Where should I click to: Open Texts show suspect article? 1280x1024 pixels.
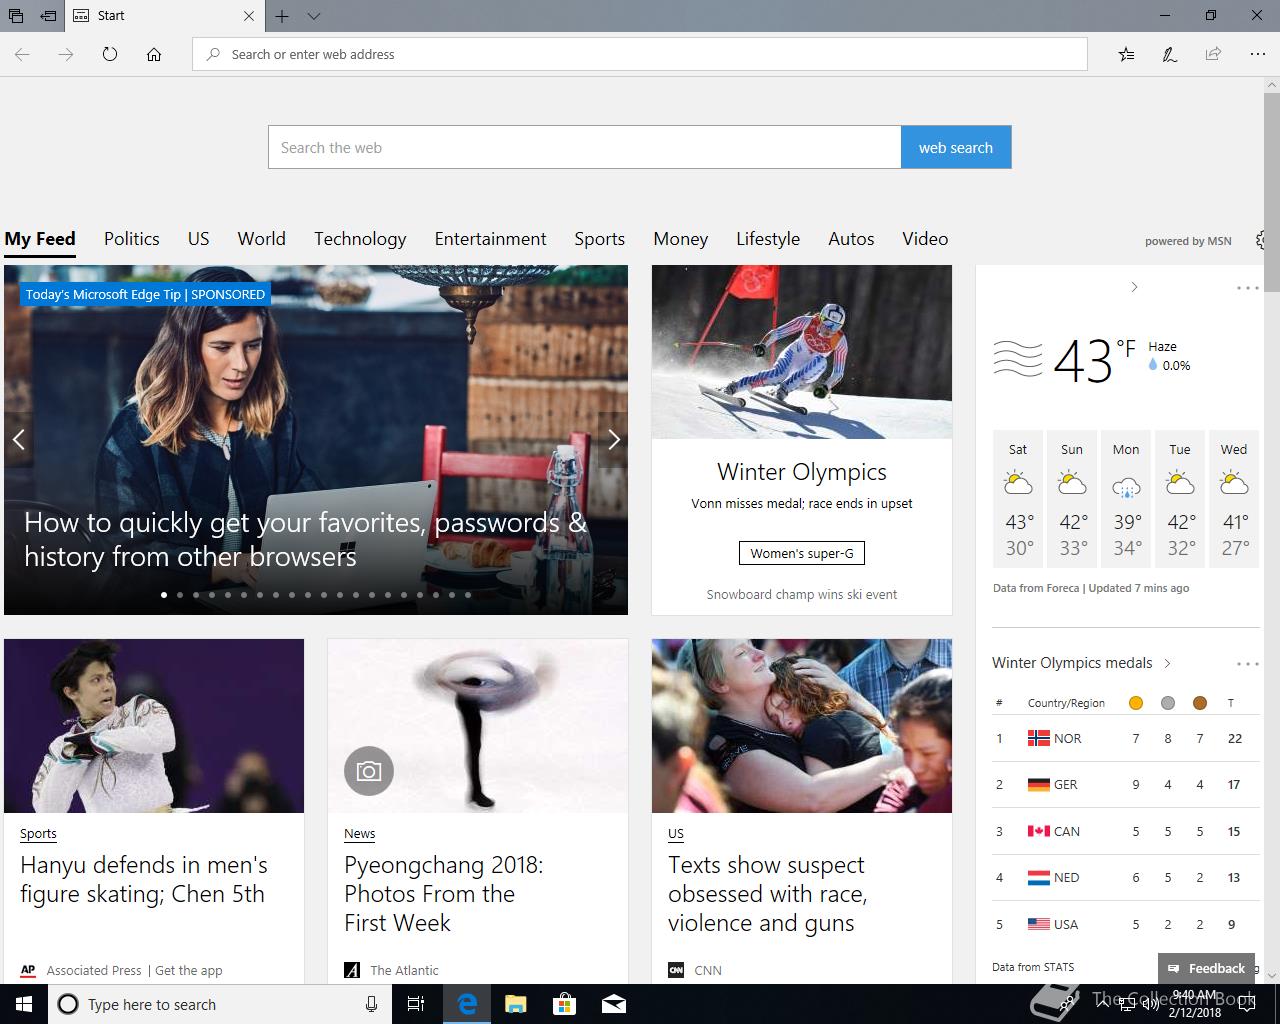[768, 894]
